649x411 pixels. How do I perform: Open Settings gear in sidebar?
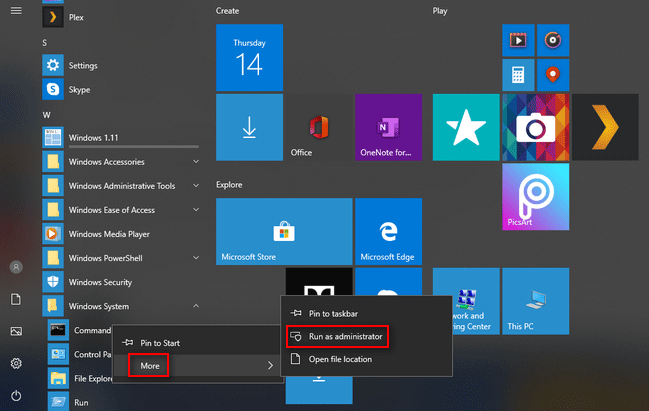click(16, 363)
